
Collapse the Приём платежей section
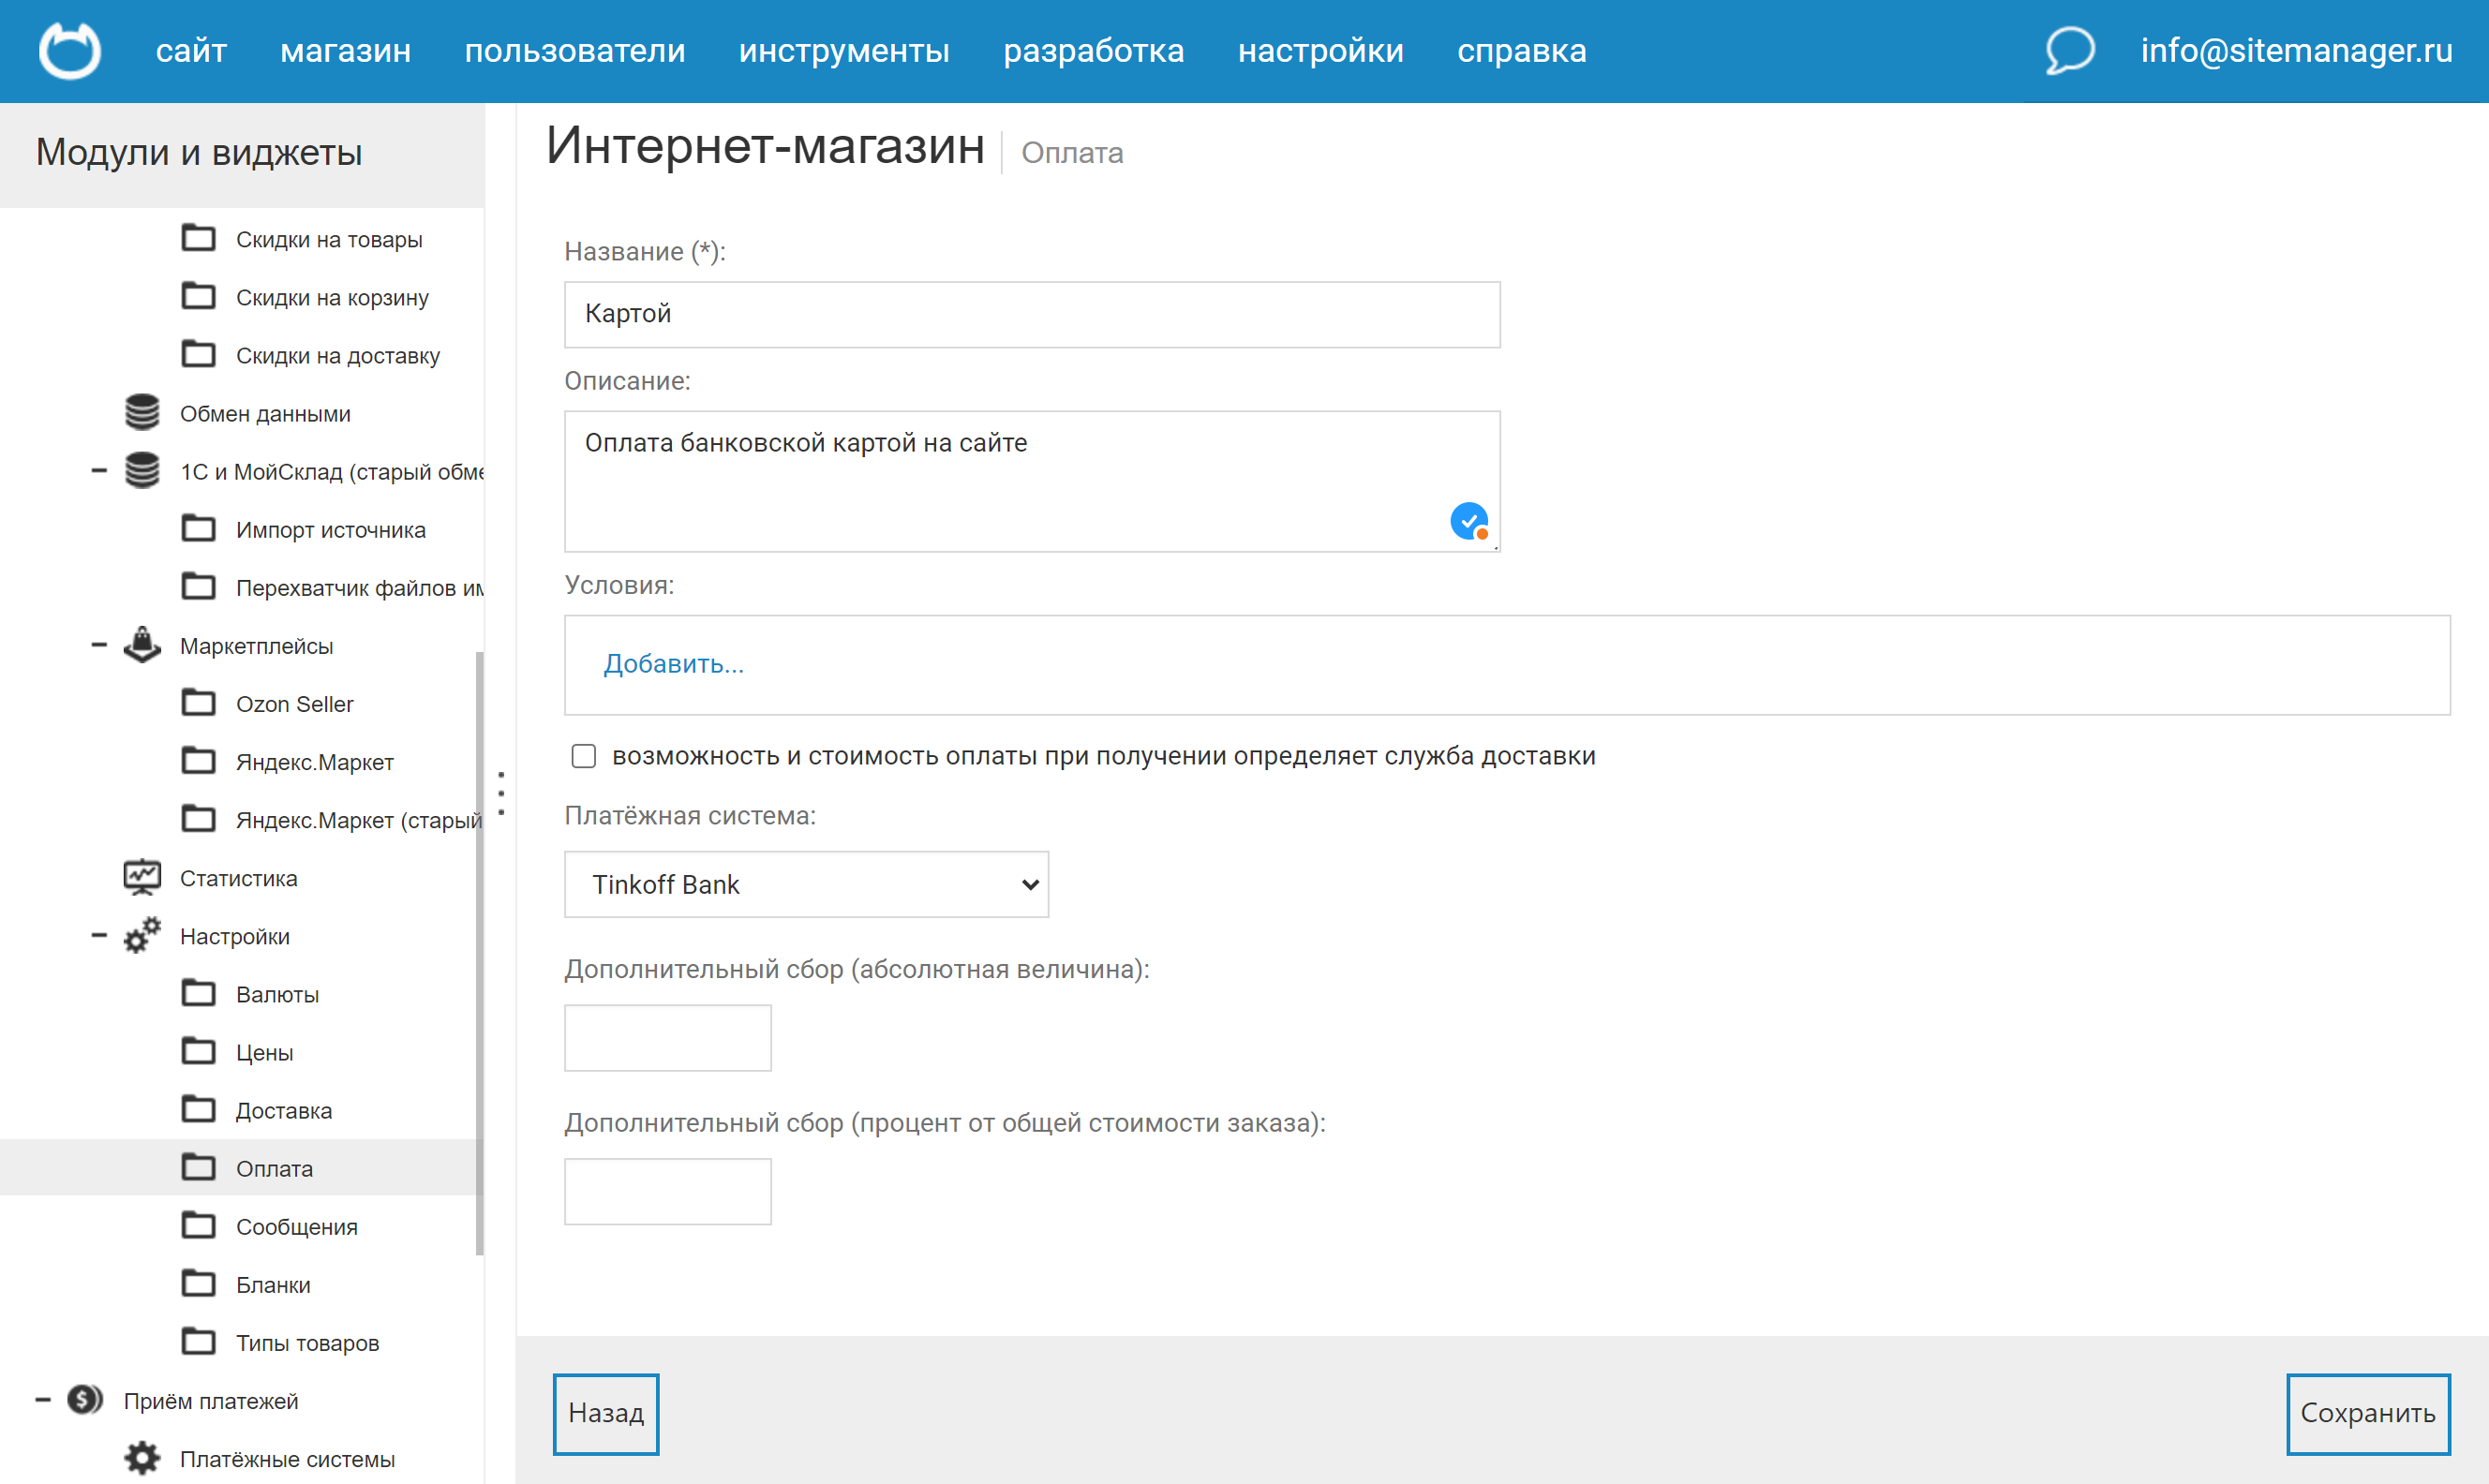43,1399
